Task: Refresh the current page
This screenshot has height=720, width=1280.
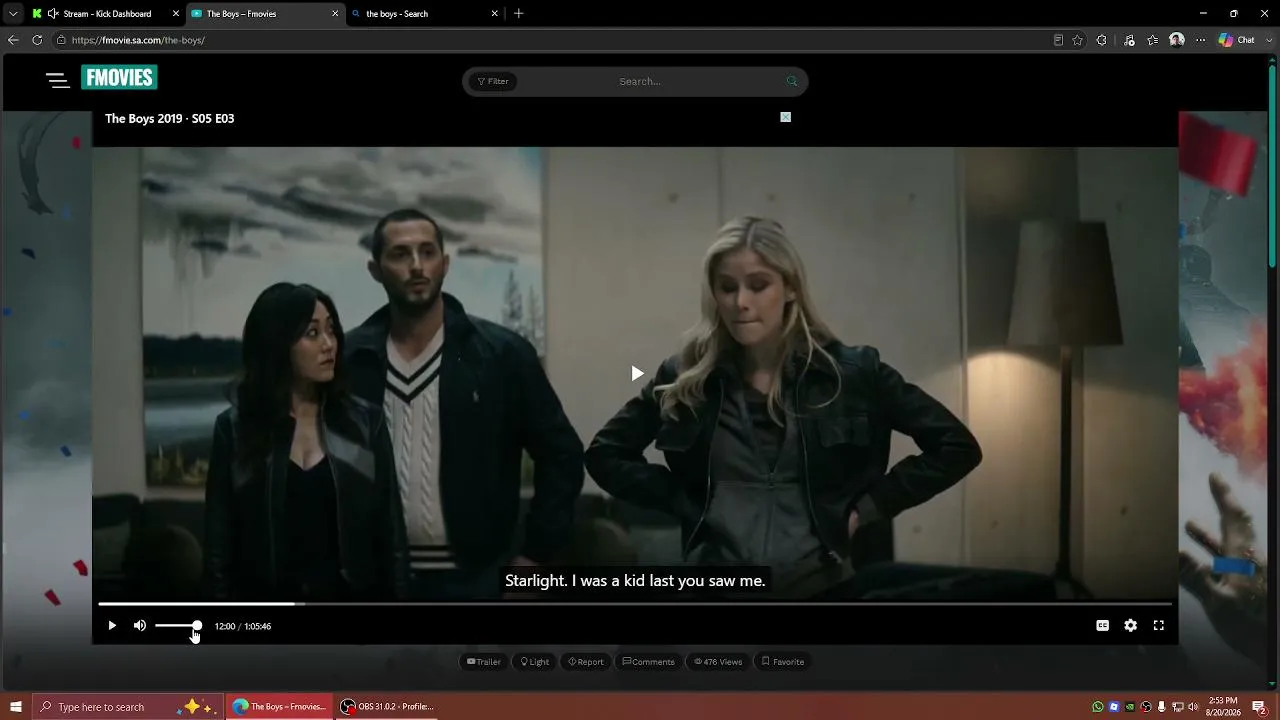Action: tap(37, 40)
